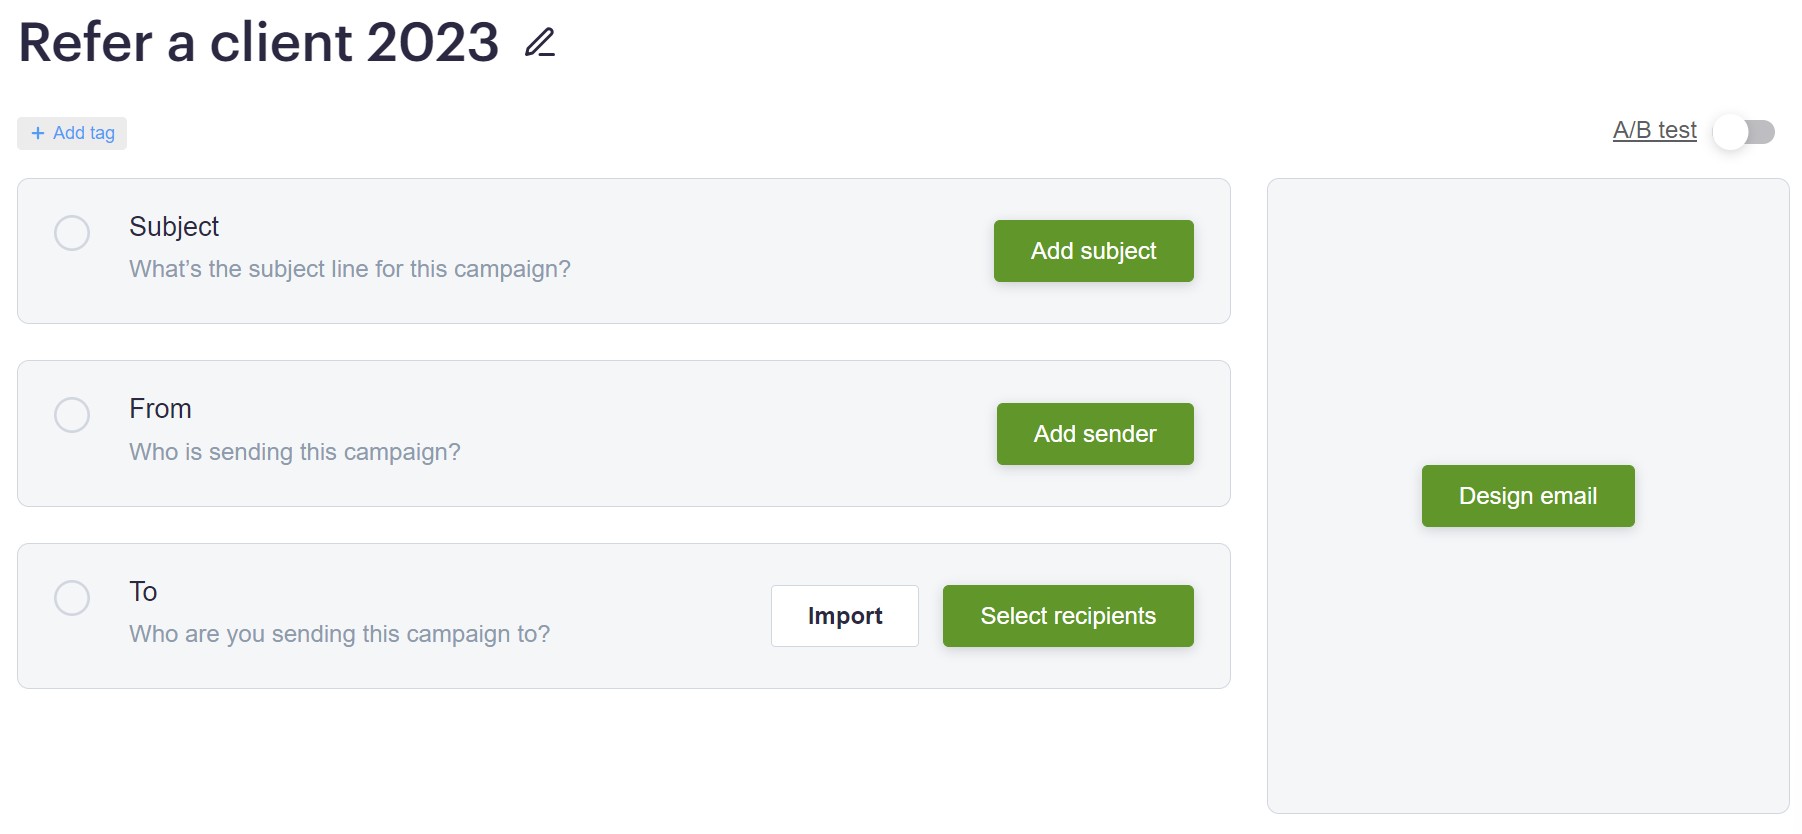The image size is (1802, 834).
Task: Click the Subject step status circle
Action: (72, 233)
